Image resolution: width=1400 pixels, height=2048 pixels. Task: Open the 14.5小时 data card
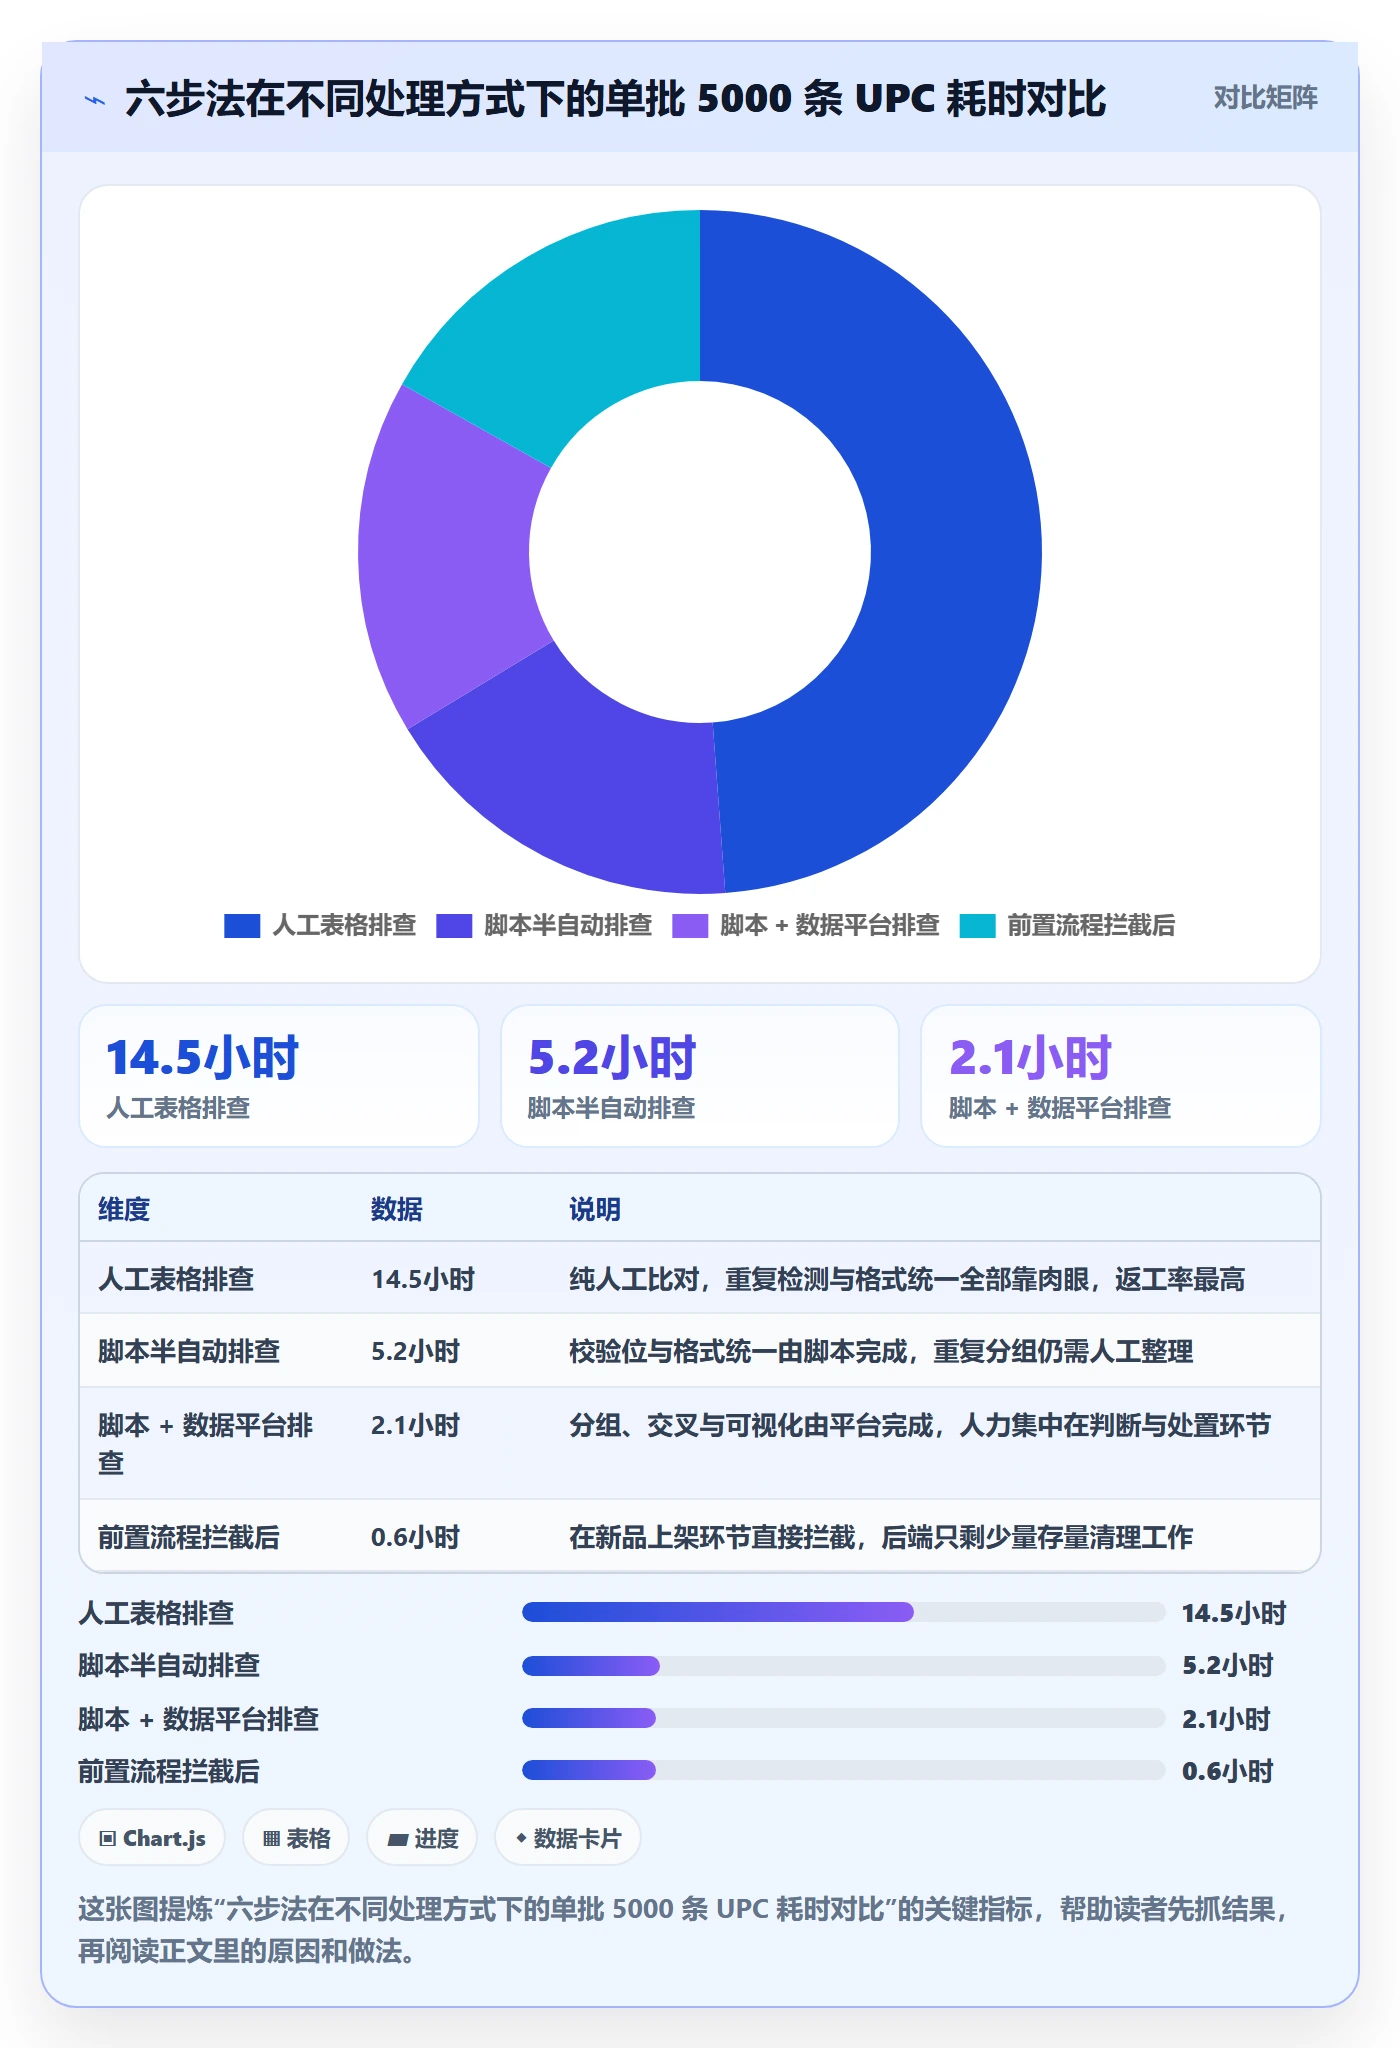click(x=279, y=1076)
